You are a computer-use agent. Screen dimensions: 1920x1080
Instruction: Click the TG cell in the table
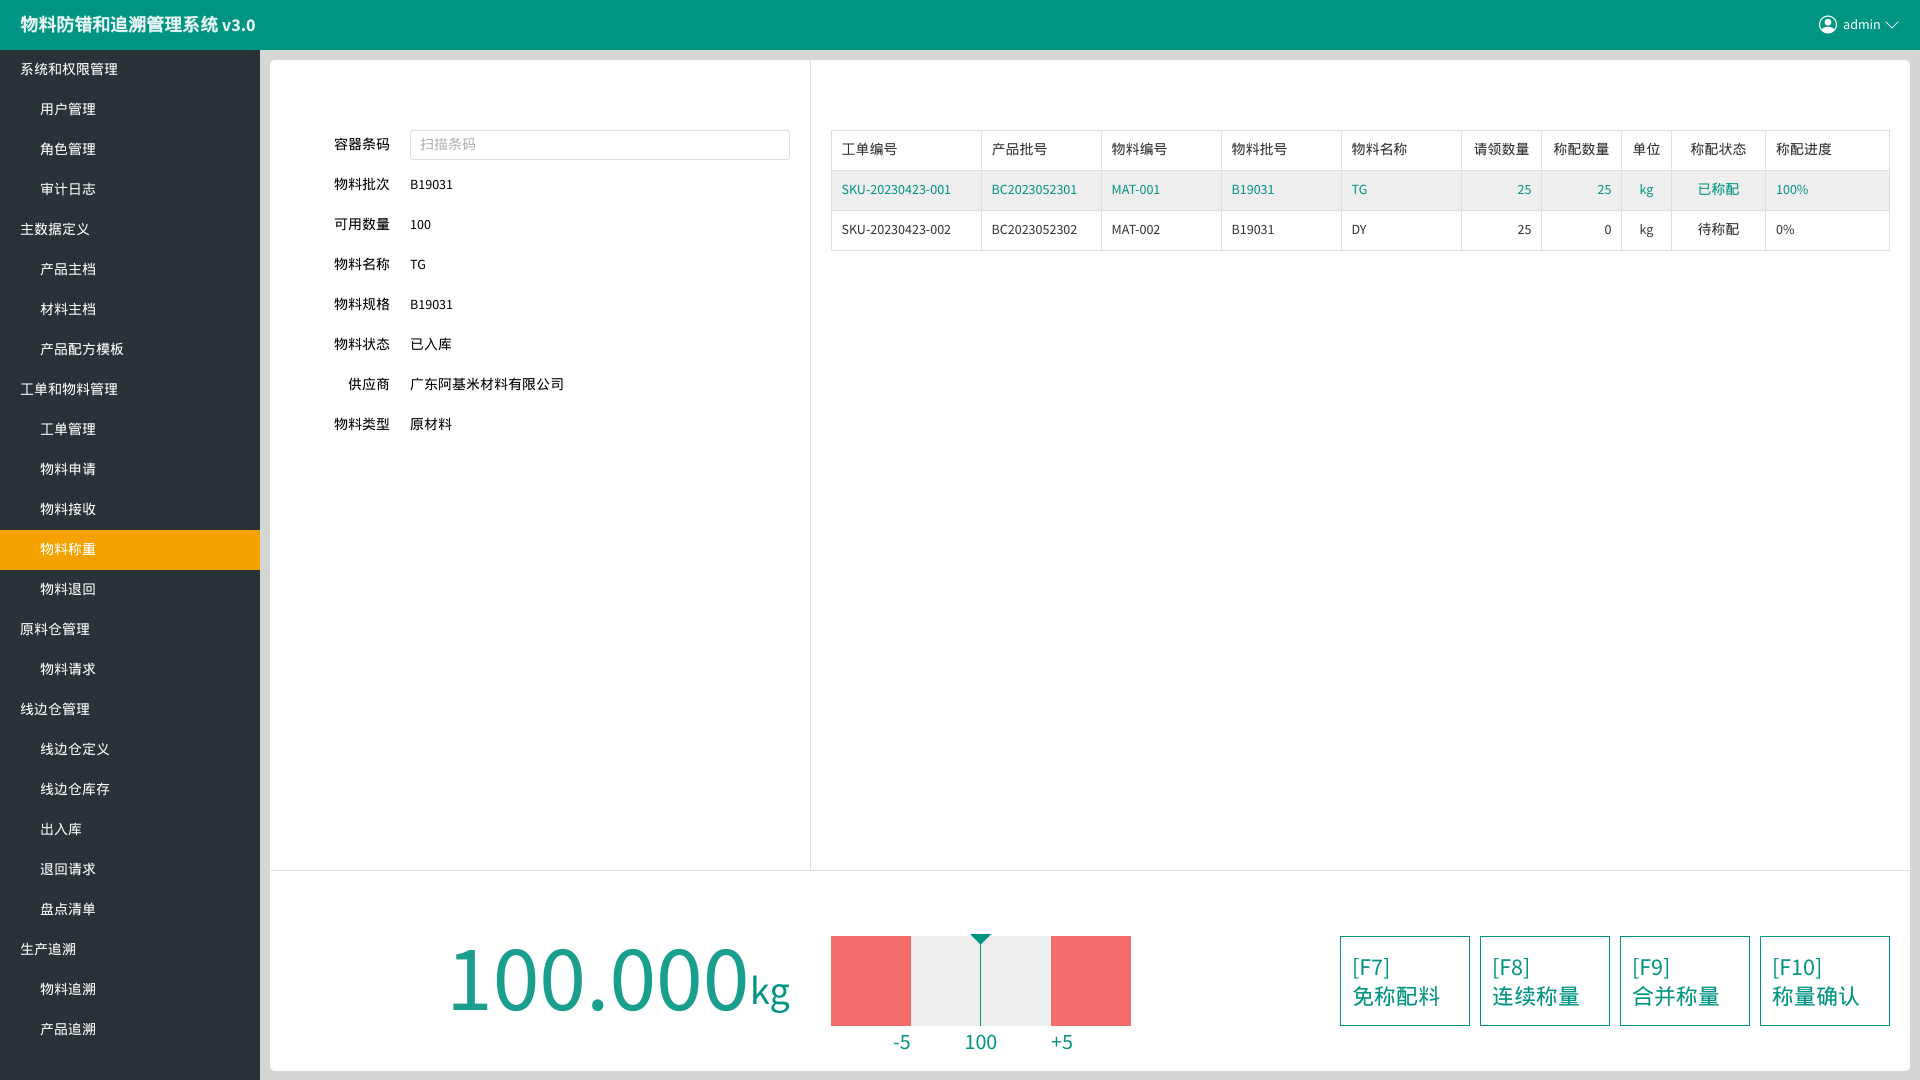coord(1401,190)
